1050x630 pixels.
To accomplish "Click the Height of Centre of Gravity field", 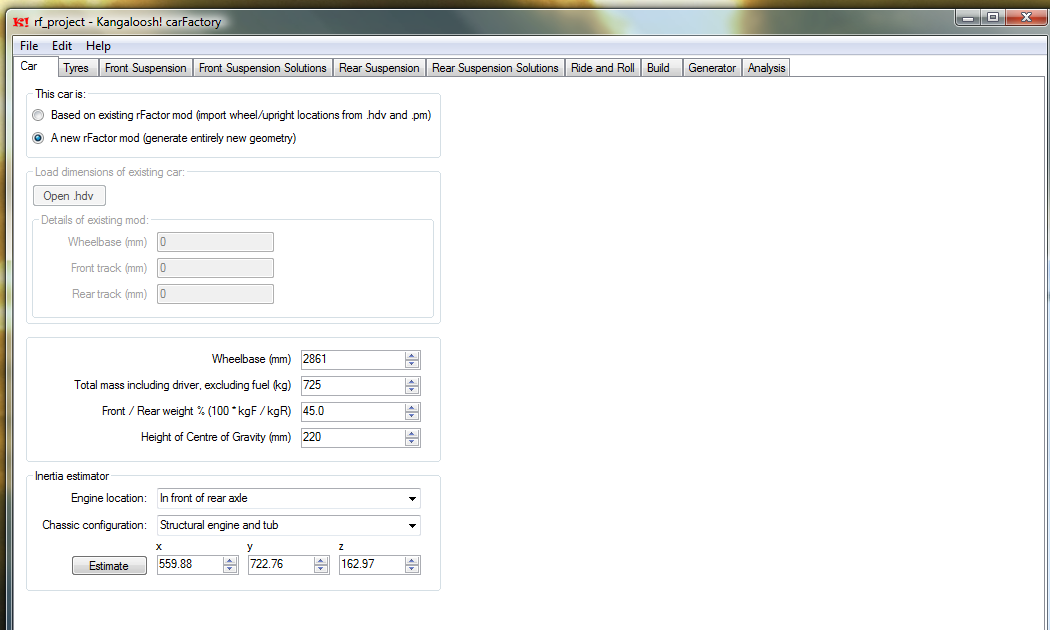I will coord(353,437).
